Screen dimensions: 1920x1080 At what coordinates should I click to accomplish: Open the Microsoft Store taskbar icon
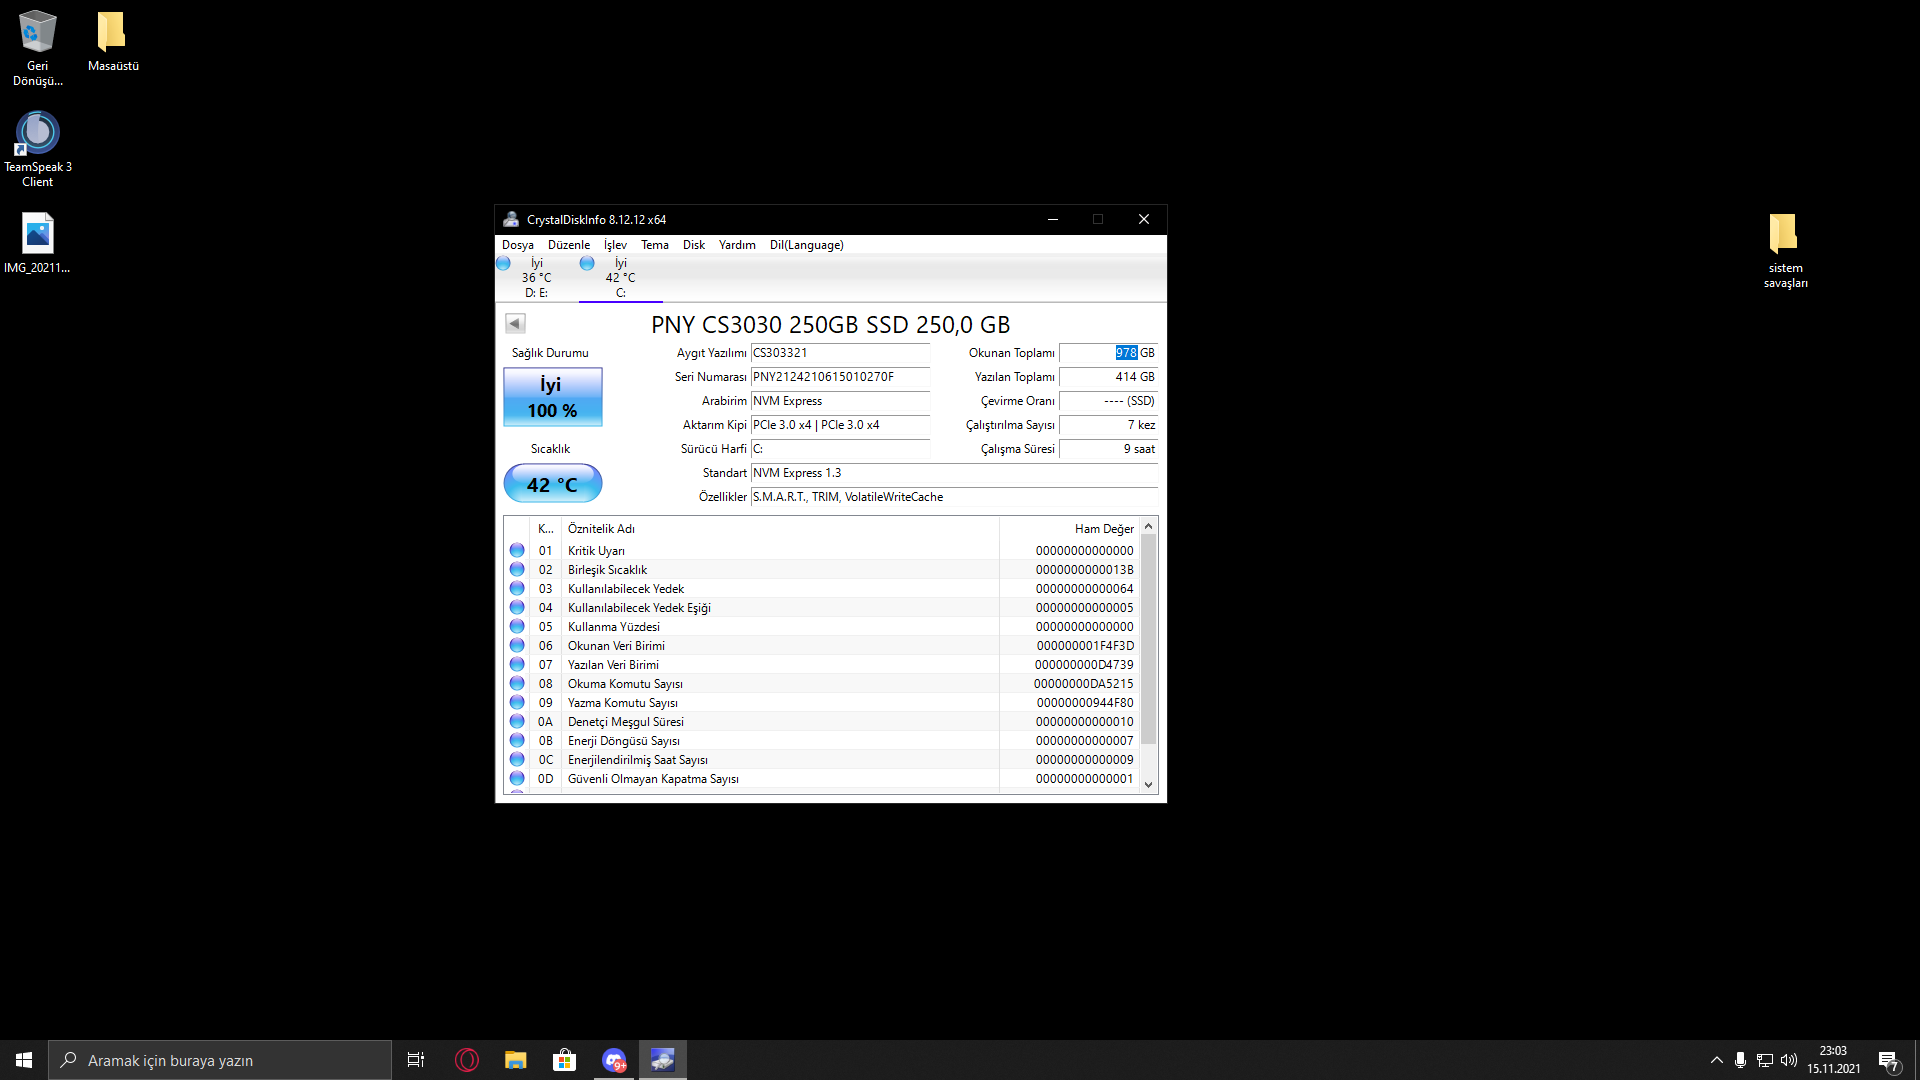(565, 1060)
